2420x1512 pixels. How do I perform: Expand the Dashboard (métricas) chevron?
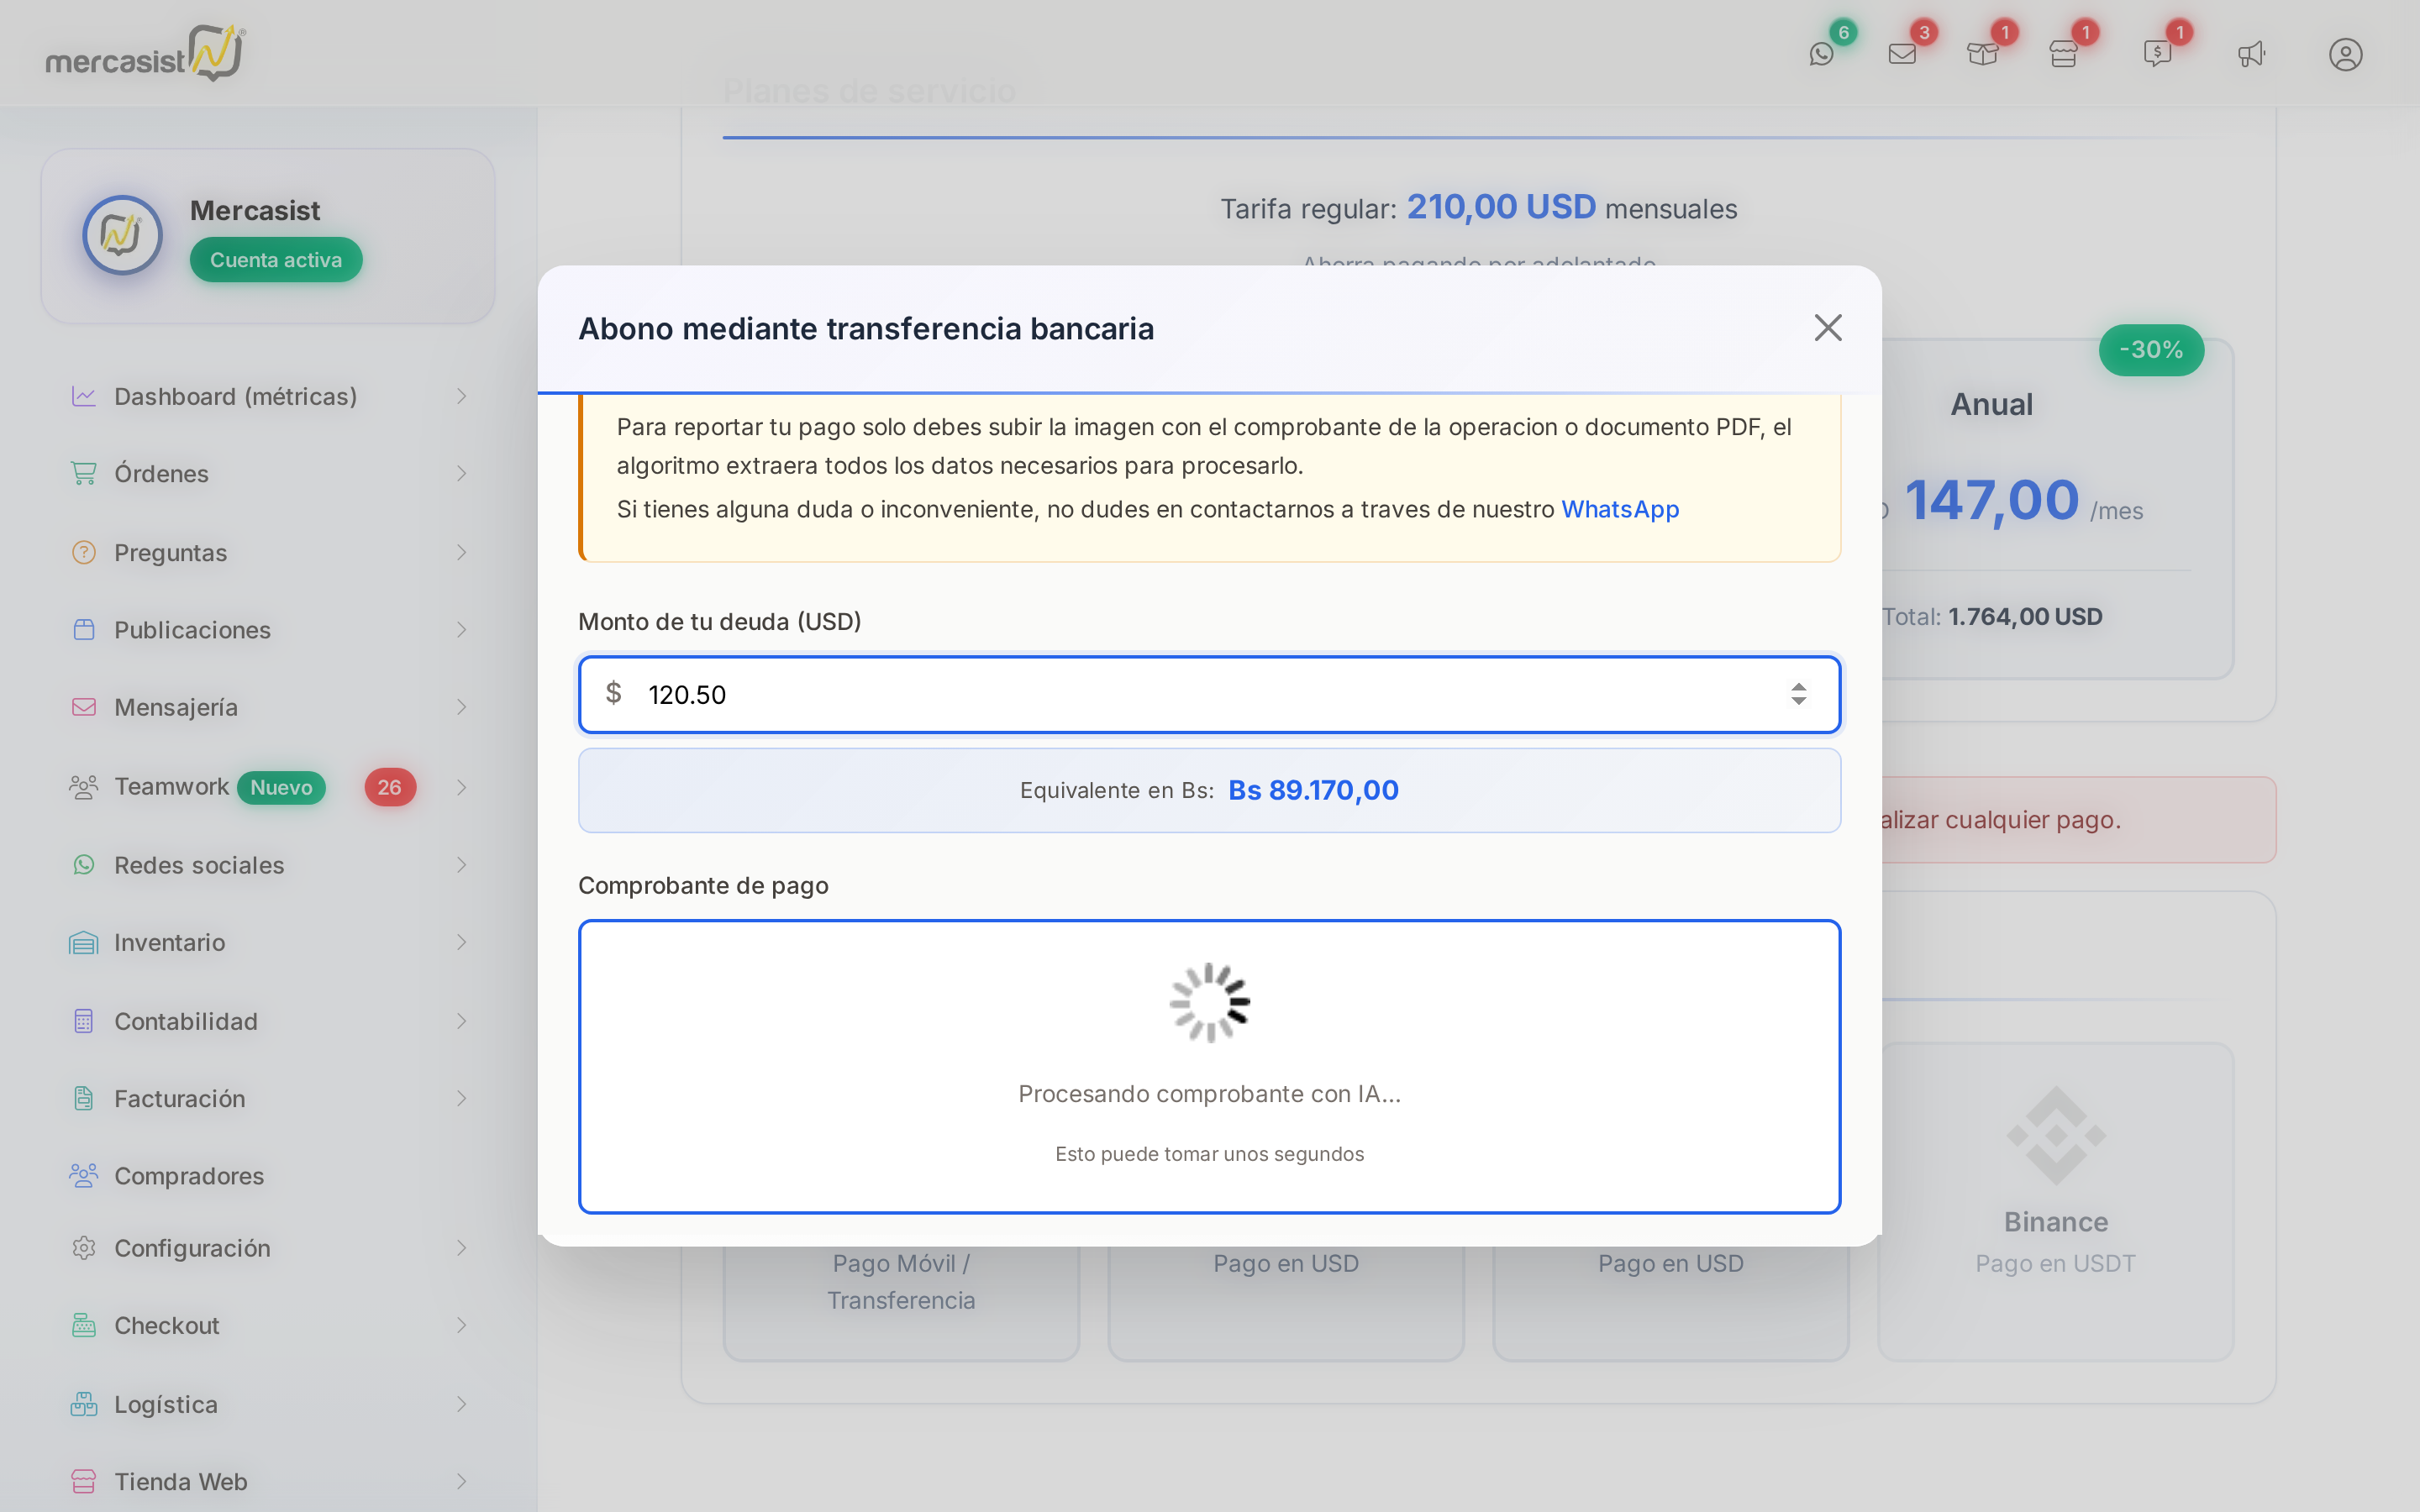461,396
